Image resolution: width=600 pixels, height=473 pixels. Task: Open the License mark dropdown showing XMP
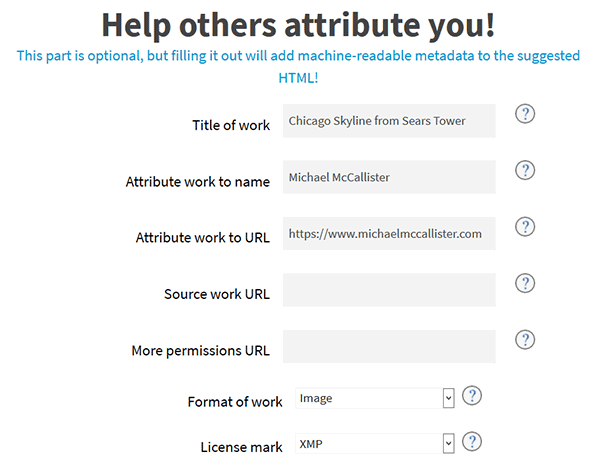375,444
